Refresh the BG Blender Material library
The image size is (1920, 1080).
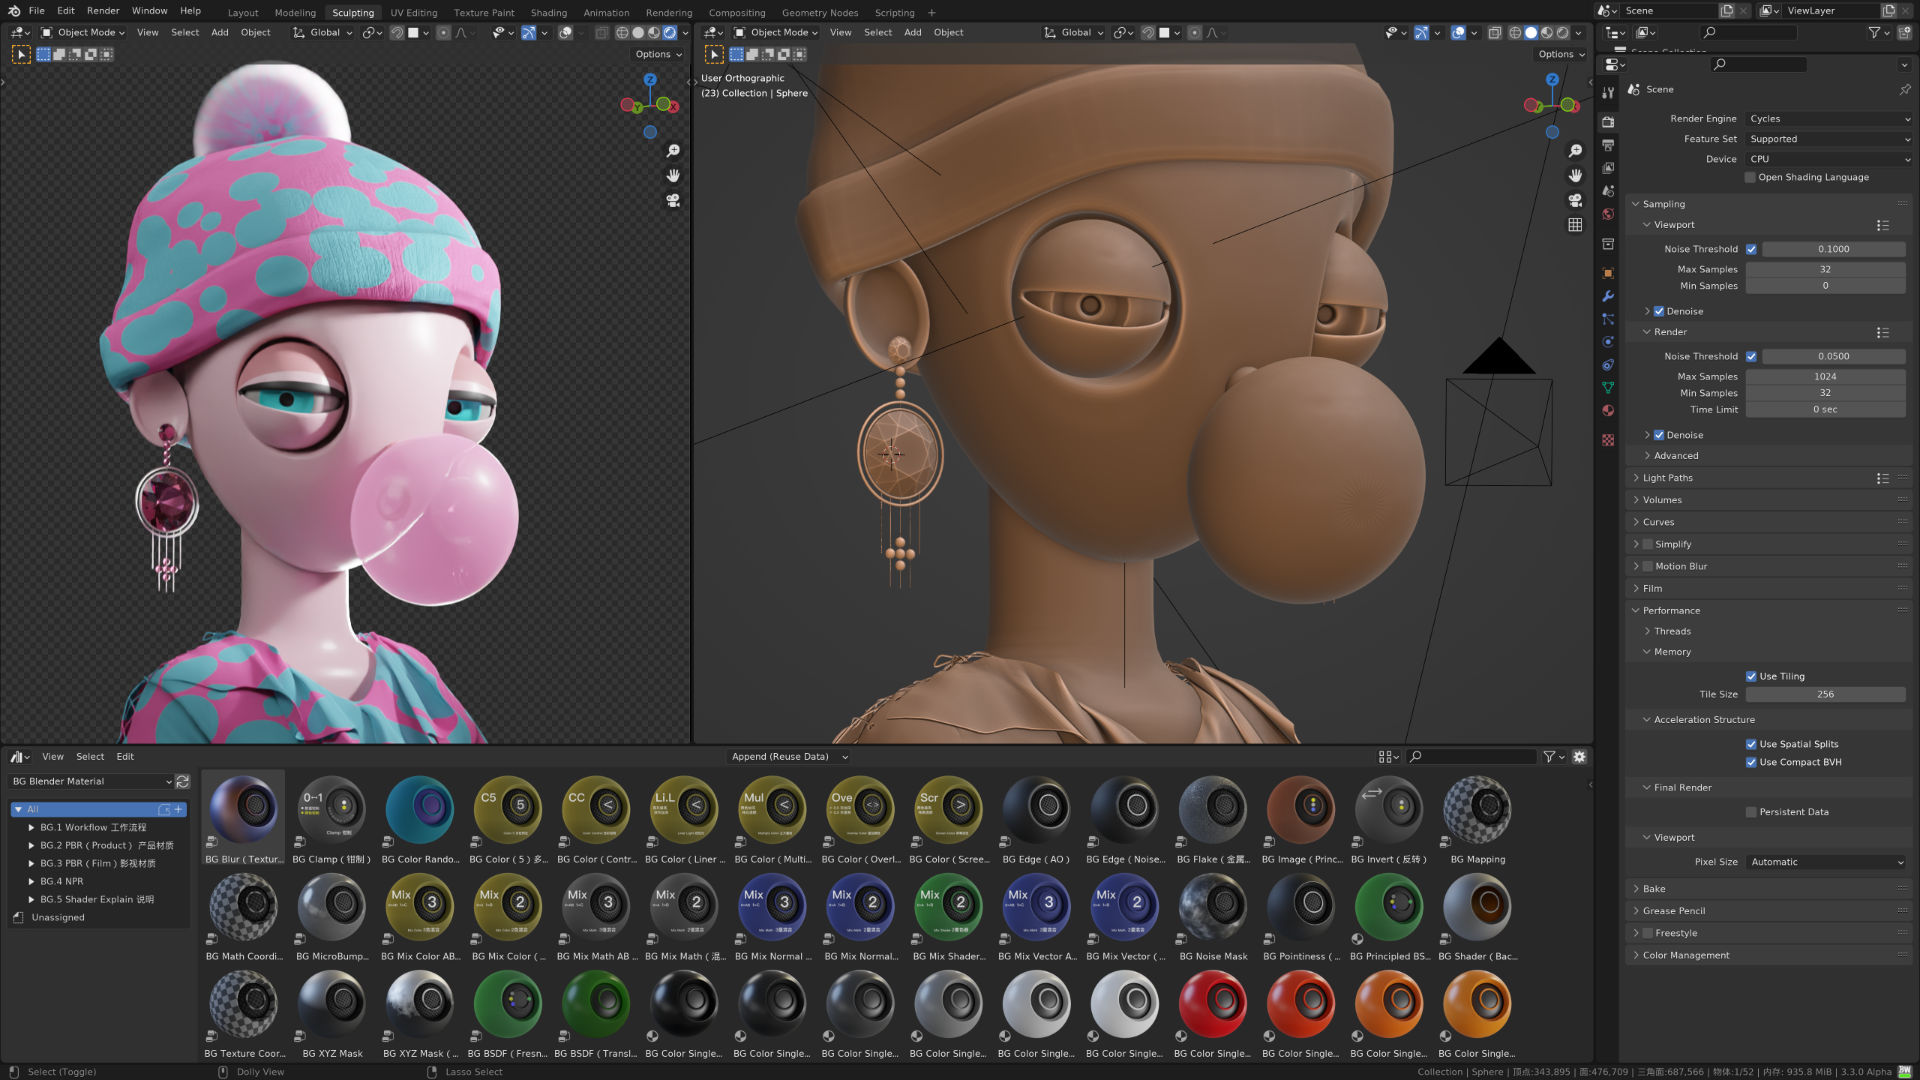[x=183, y=781]
